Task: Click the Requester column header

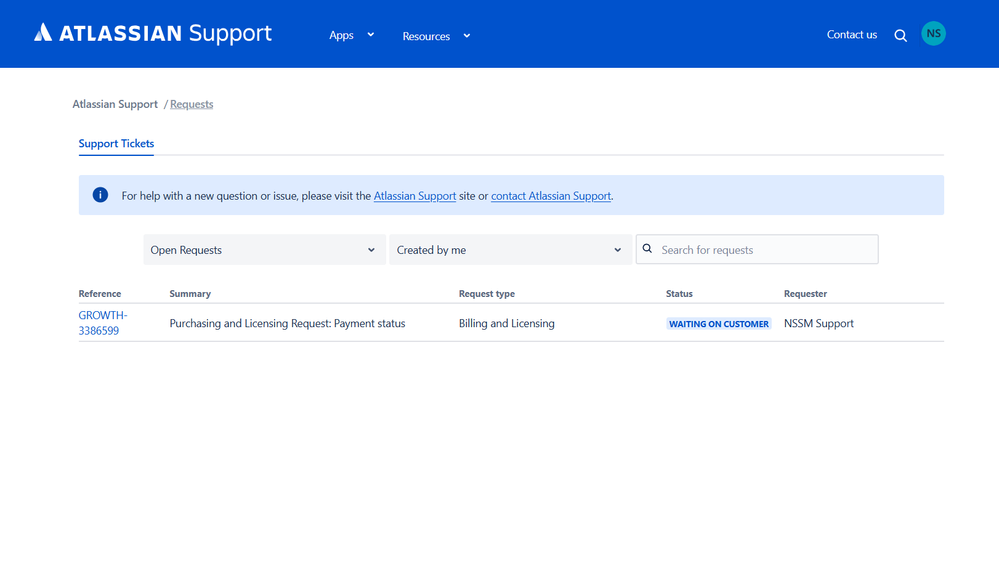Action: pyautogui.click(x=805, y=294)
